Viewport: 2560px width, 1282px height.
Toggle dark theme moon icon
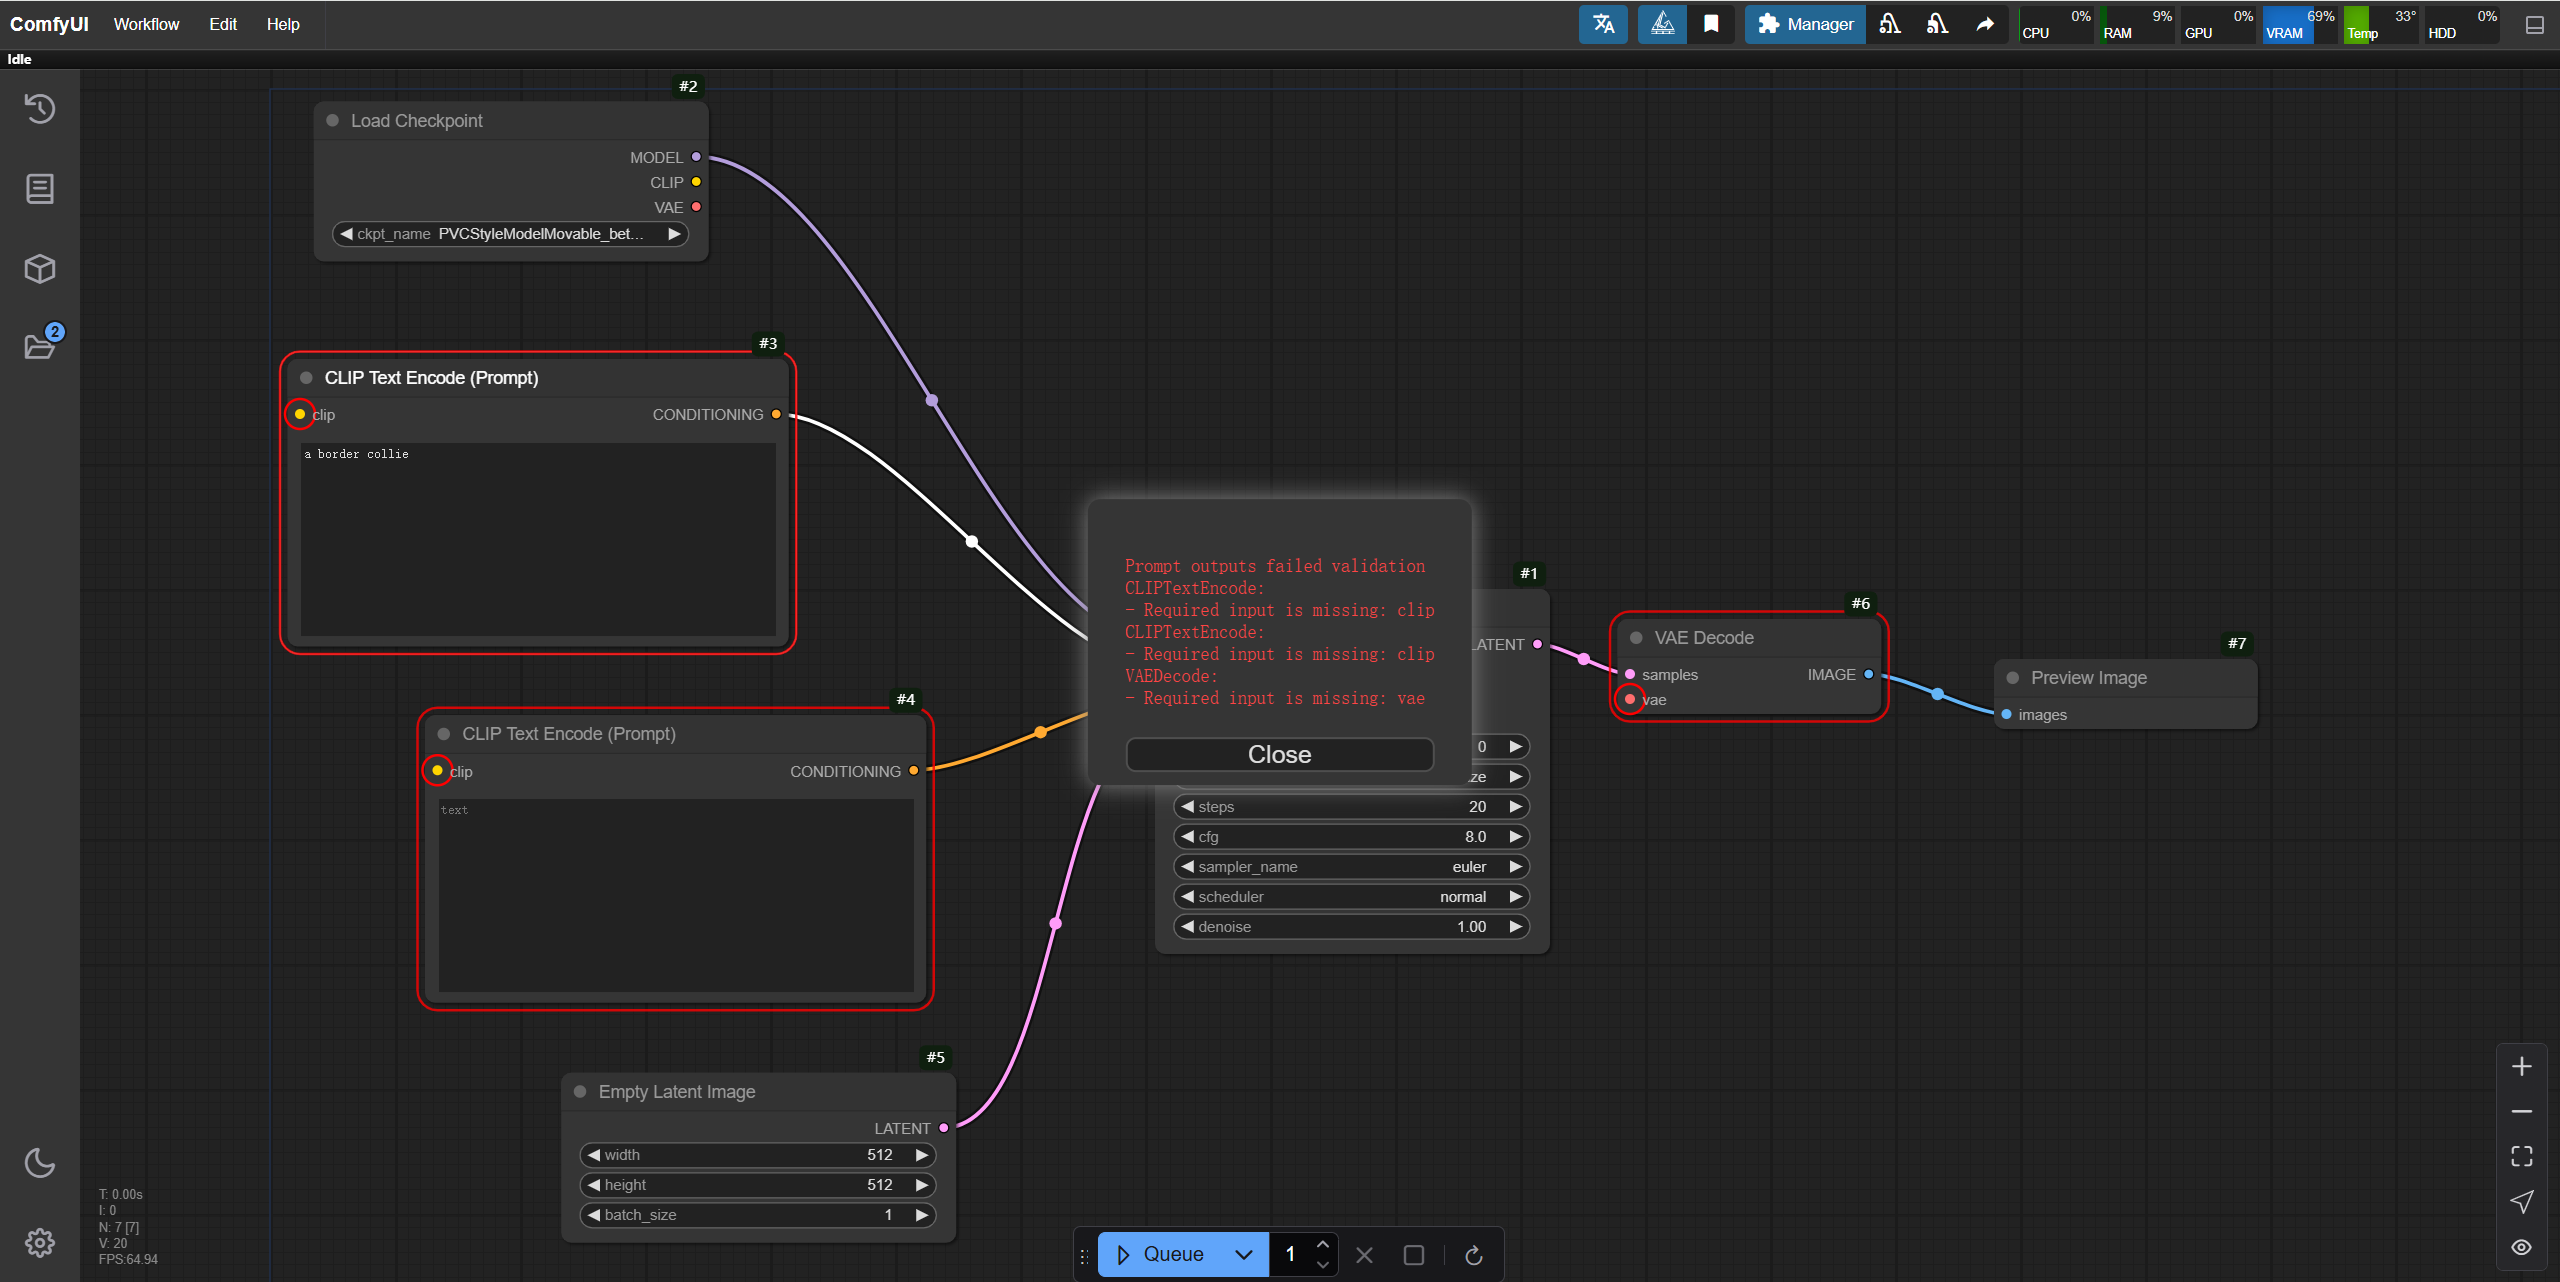pyautogui.click(x=40, y=1163)
